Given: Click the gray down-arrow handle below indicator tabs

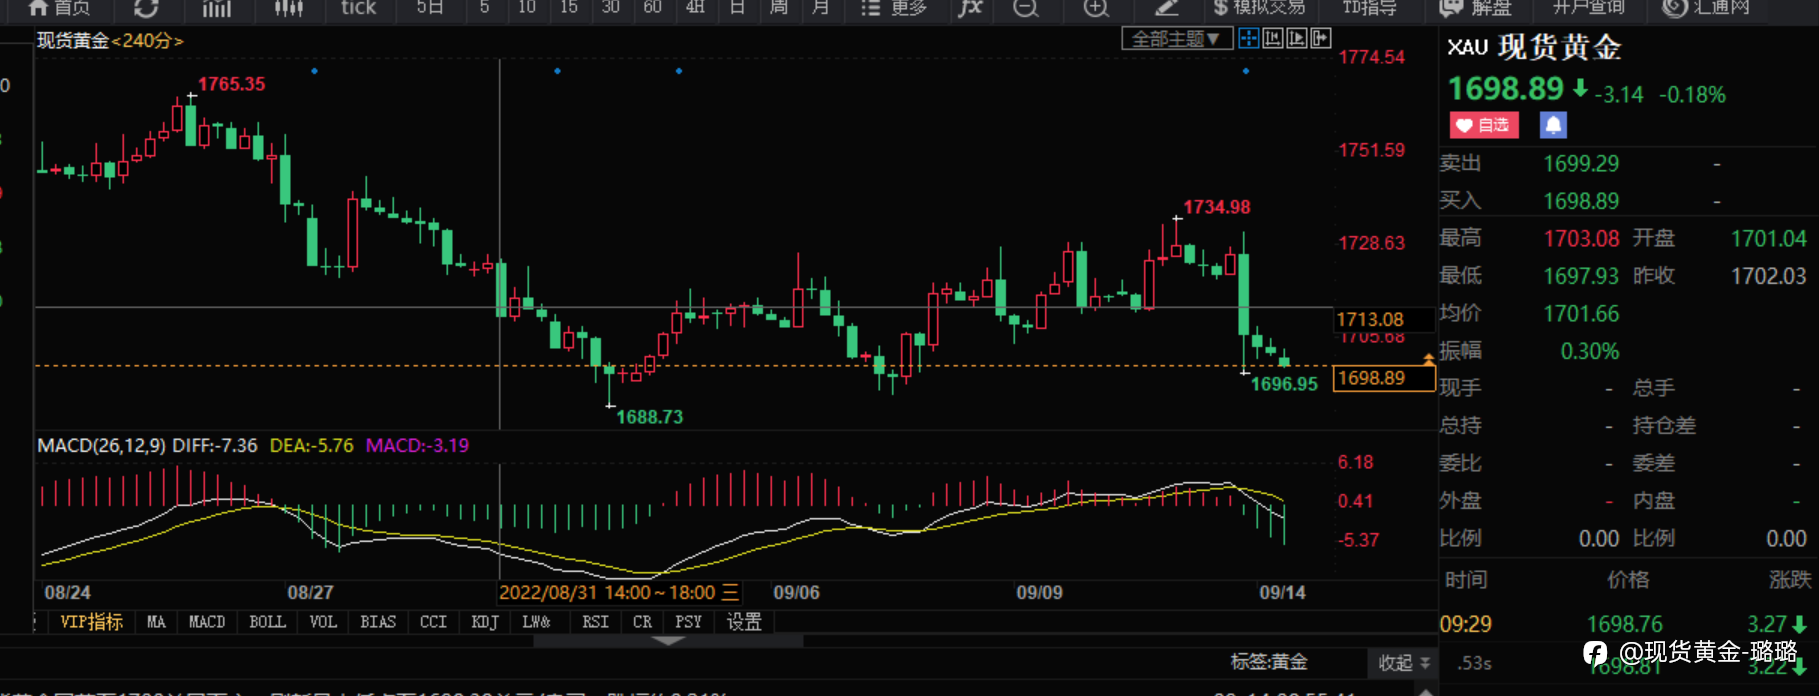Looking at the screenshot, I should point(668,641).
